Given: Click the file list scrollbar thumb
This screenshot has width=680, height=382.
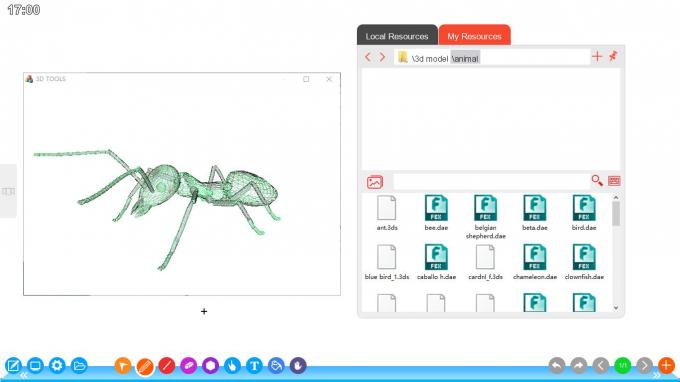Looking at the screenshot, I should (x=616, y=214).
